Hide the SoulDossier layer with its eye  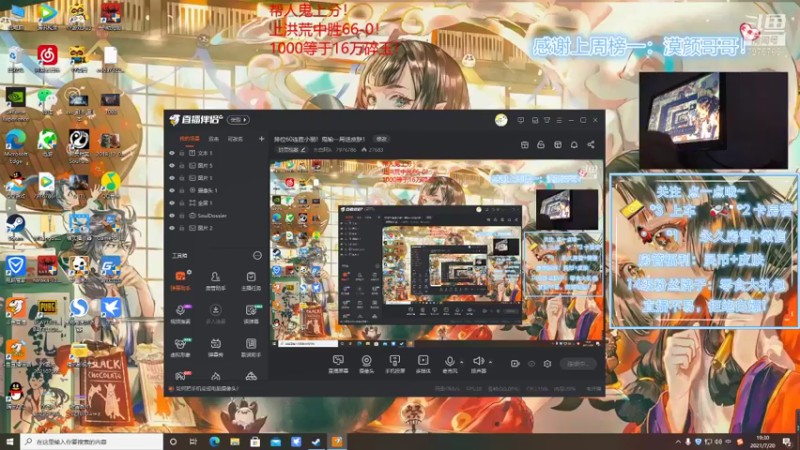(x=172, y=215)
